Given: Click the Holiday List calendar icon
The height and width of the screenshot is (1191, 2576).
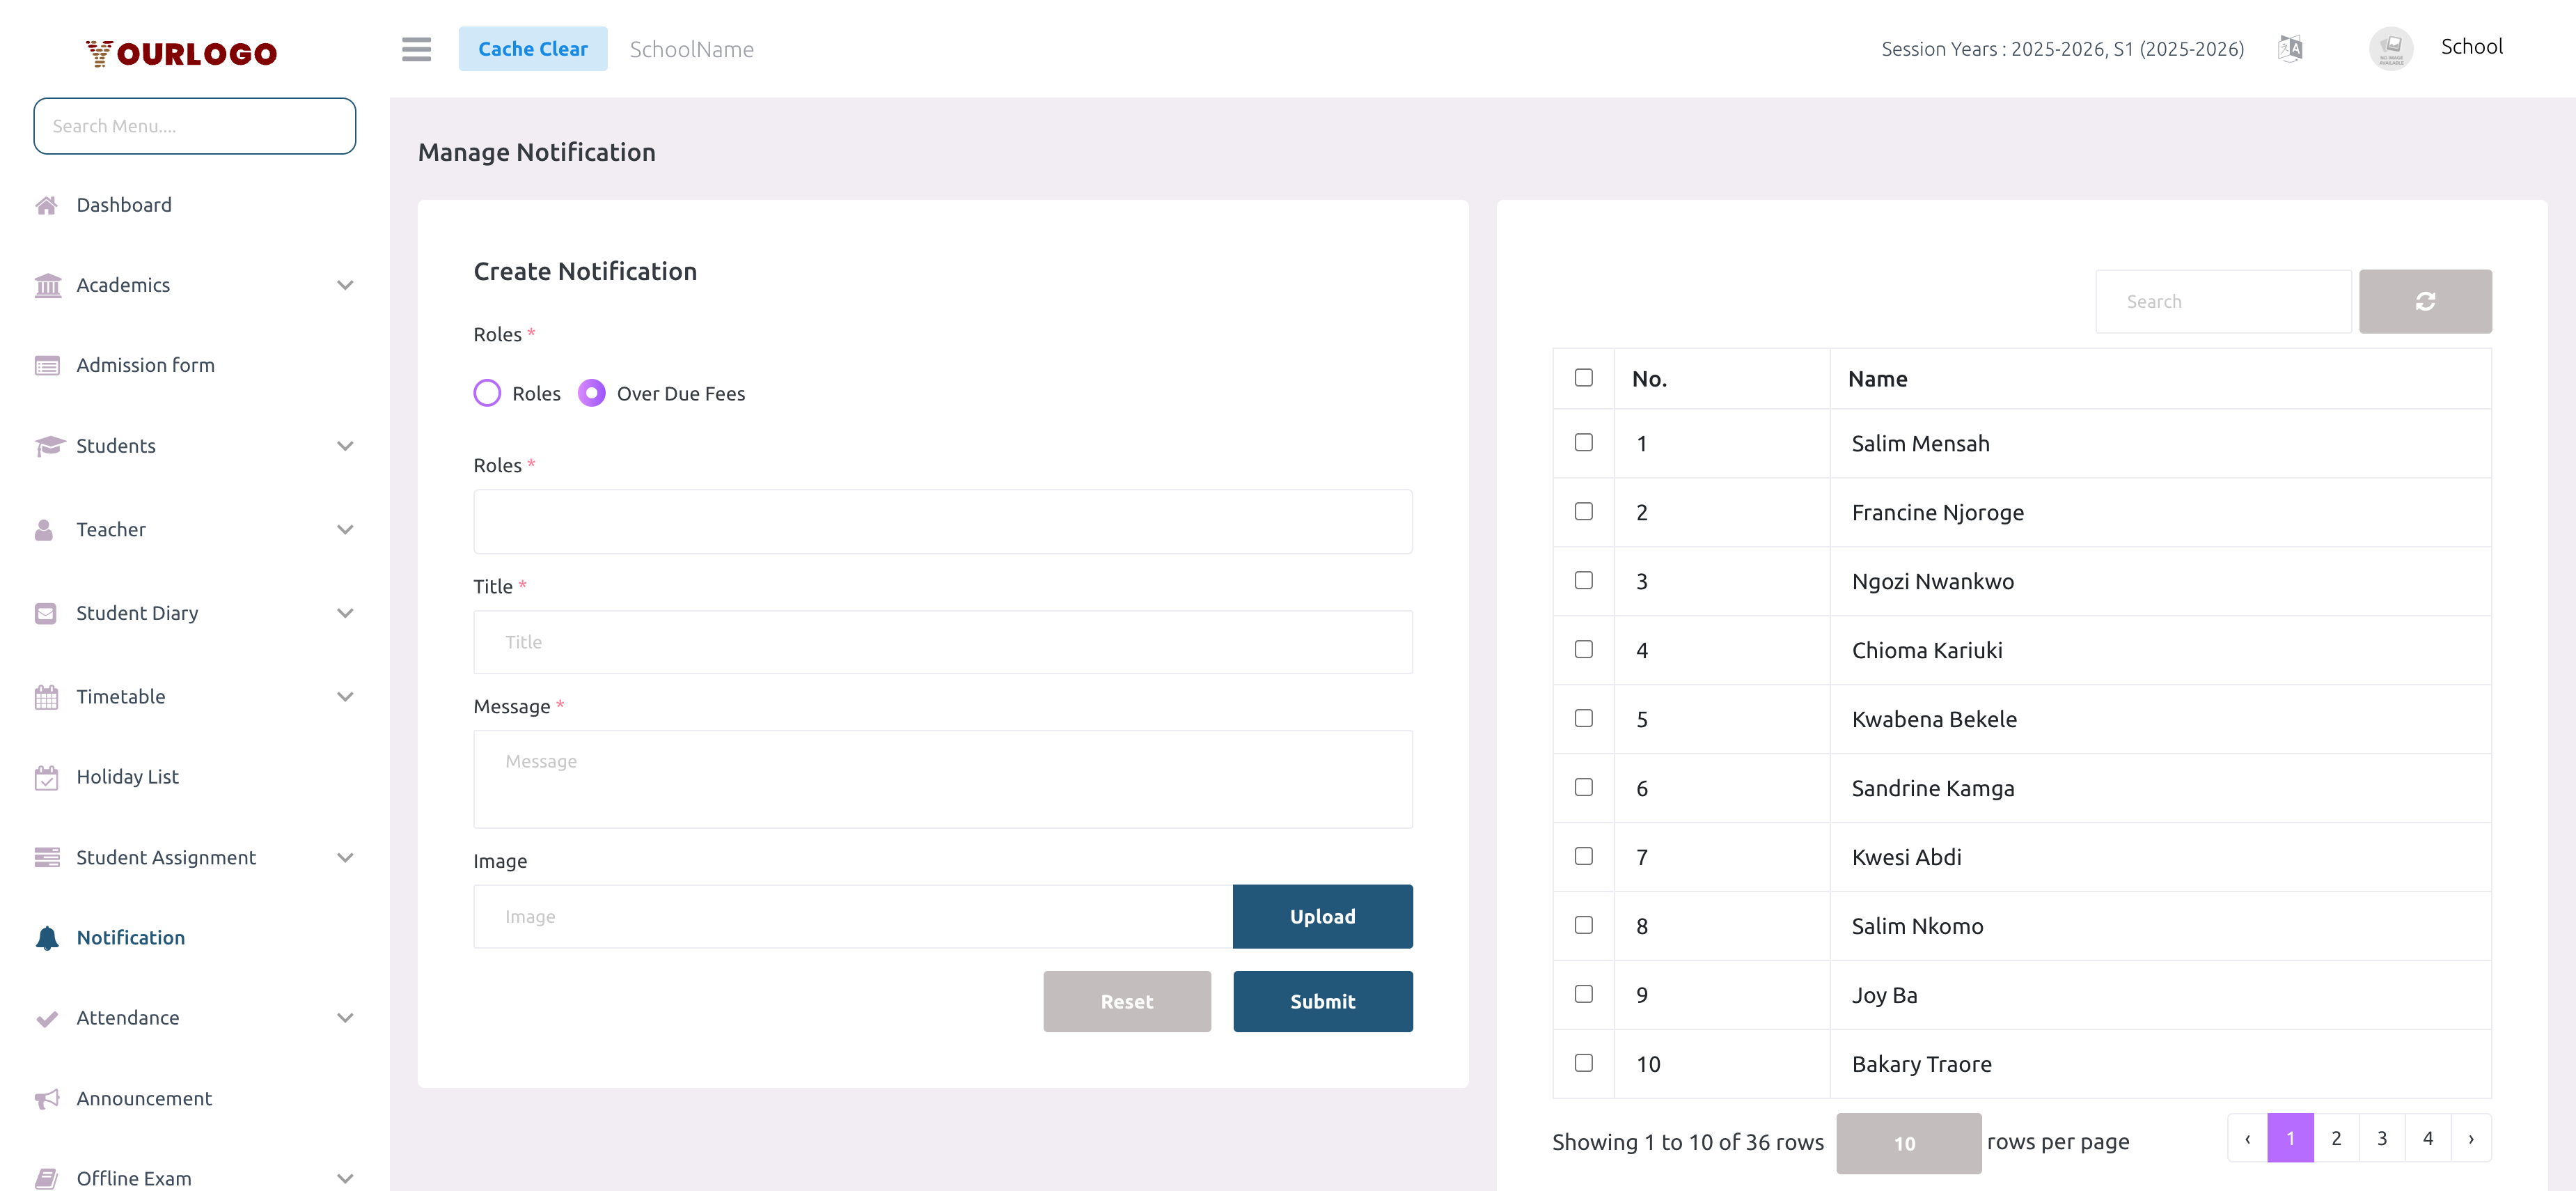Looking at the screenshot, I should point(47,776).
